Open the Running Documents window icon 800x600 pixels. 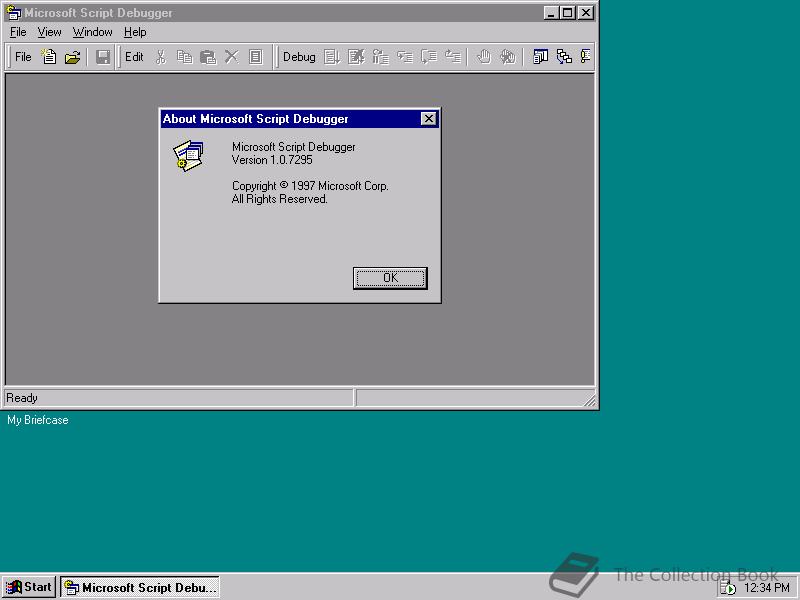point(540,57)
